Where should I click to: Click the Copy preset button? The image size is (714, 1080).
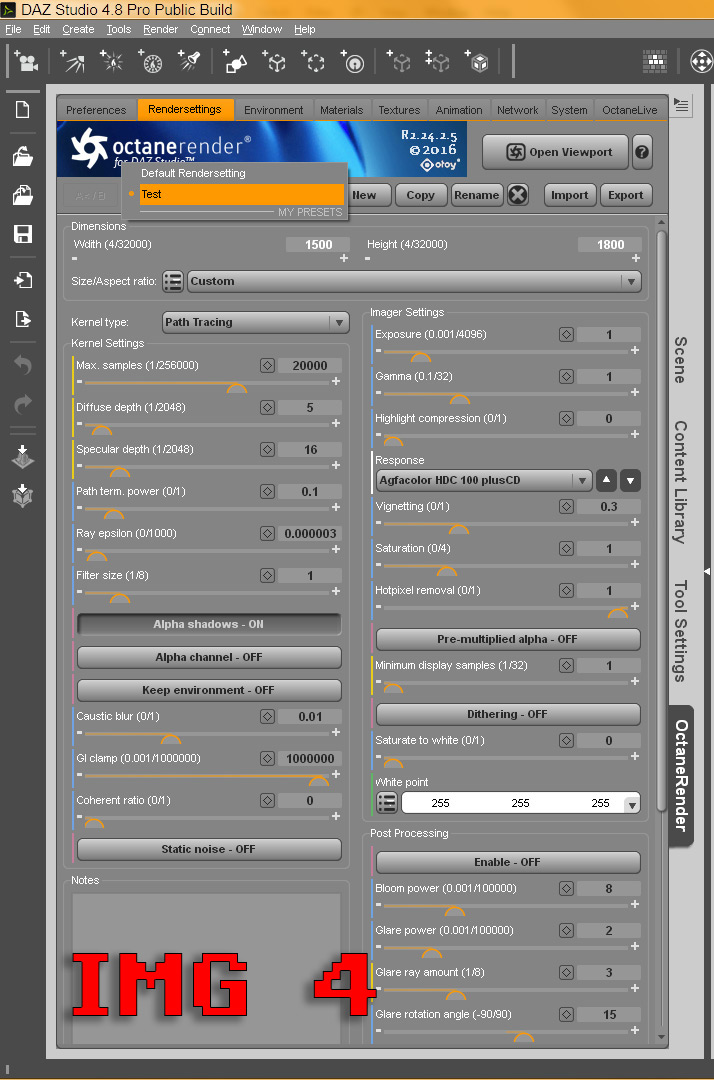coord(421,195)
